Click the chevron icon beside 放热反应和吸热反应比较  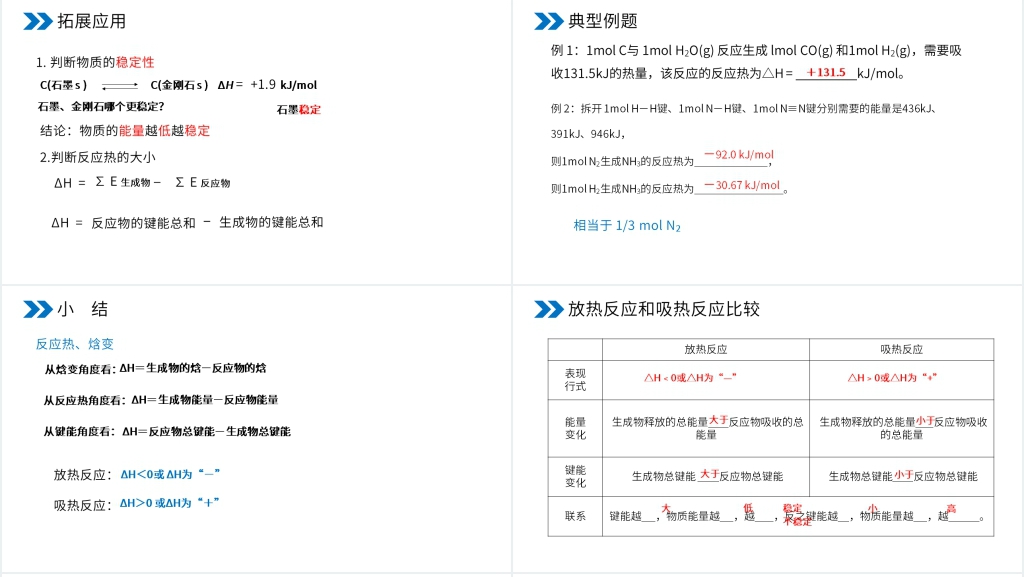[549, 309]
